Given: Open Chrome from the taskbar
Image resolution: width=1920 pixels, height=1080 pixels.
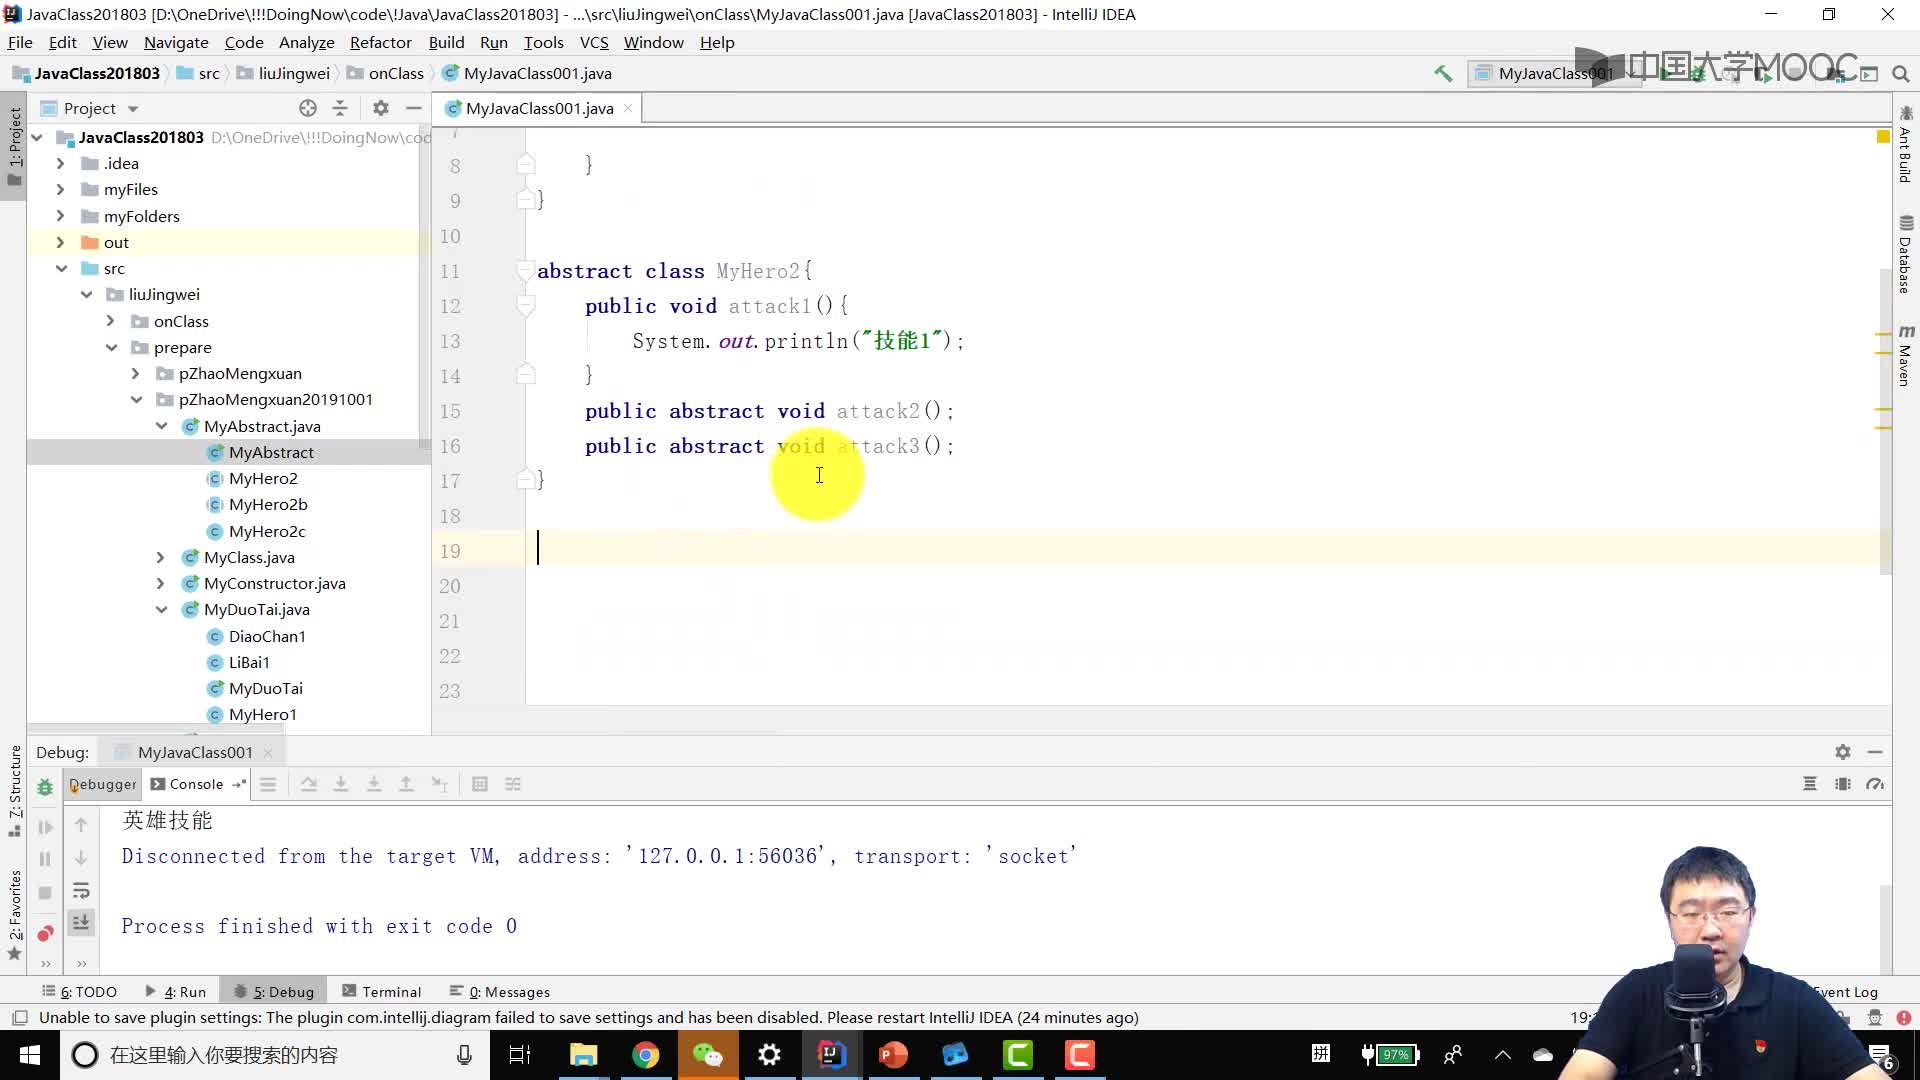Looking at the screenshot, I should point(646,1055).
